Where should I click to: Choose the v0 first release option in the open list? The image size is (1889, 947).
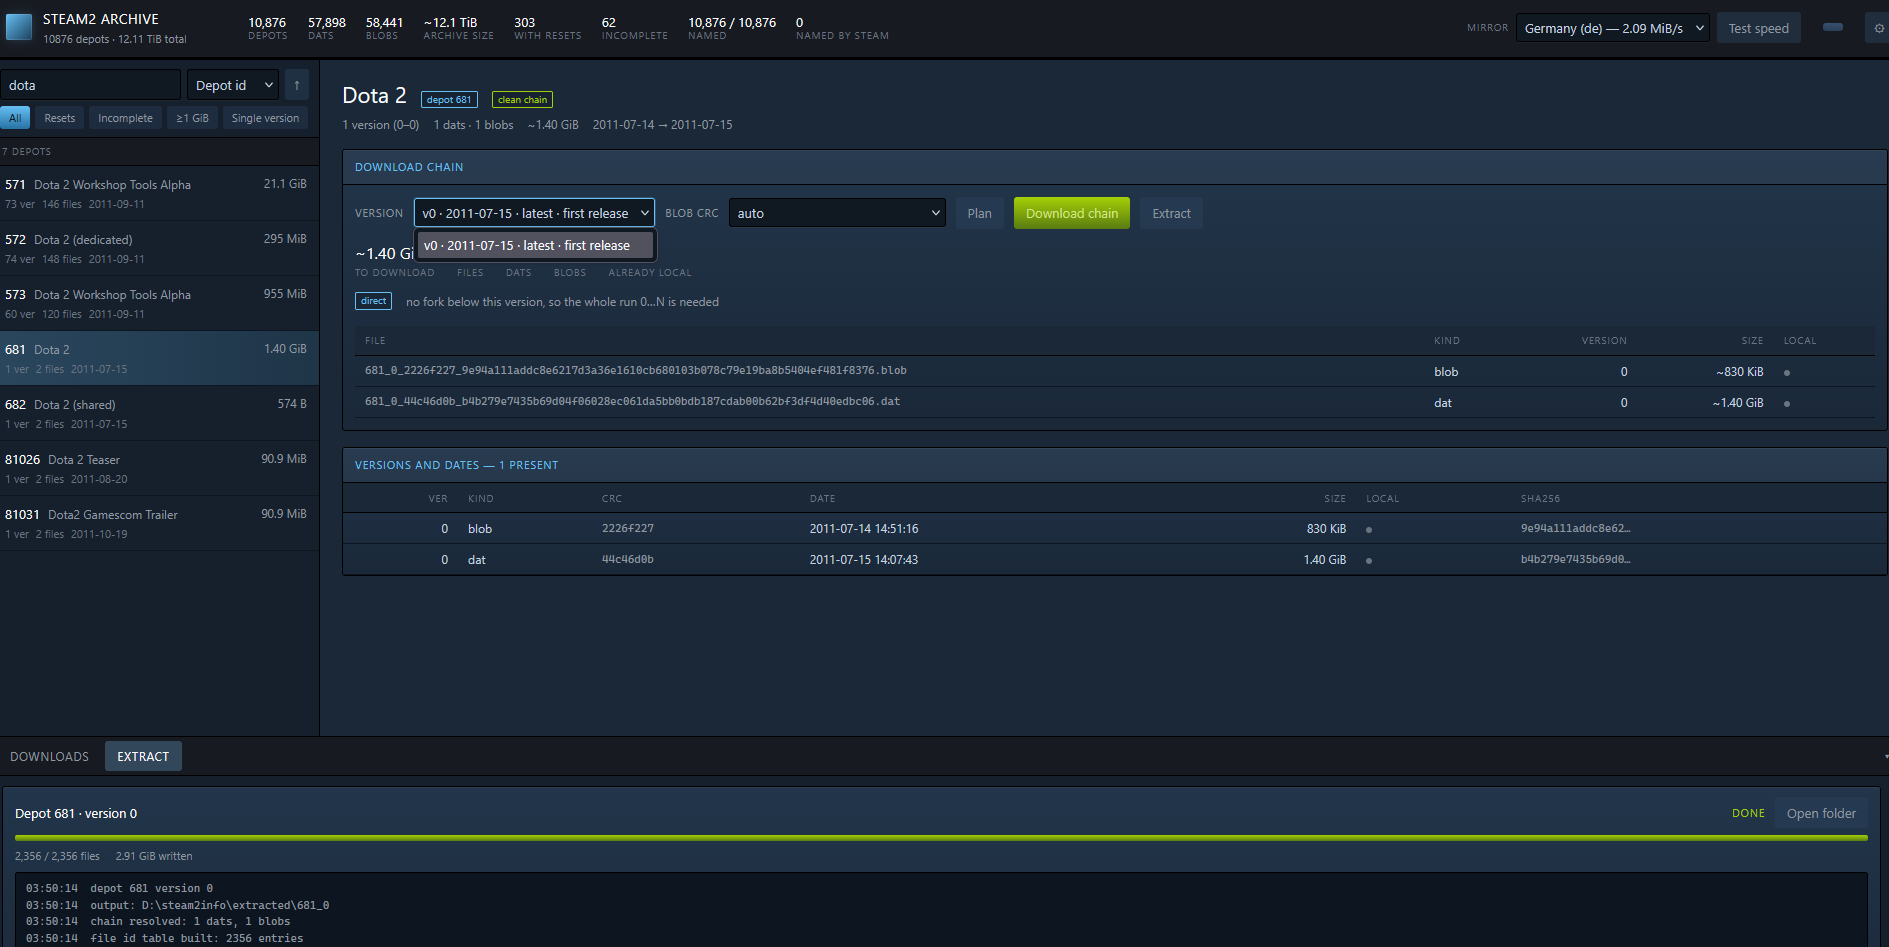point(534,245)
